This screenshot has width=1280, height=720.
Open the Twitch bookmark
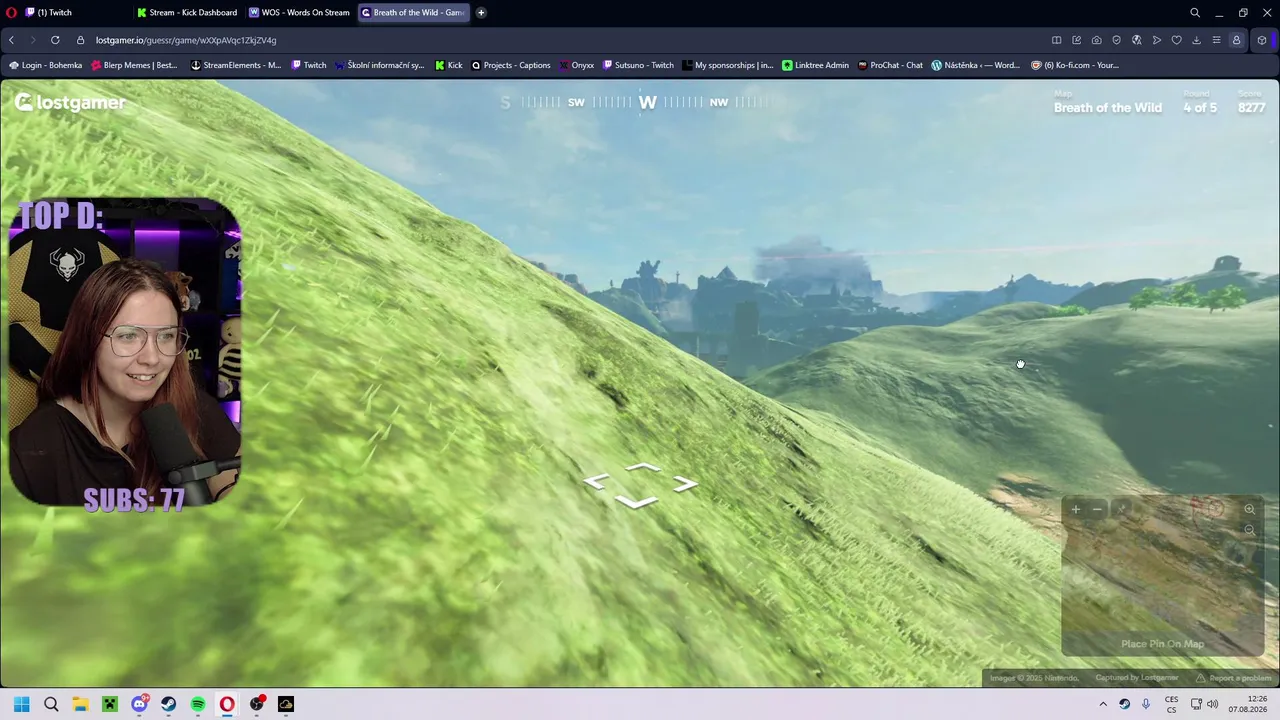tap(309, 65)
